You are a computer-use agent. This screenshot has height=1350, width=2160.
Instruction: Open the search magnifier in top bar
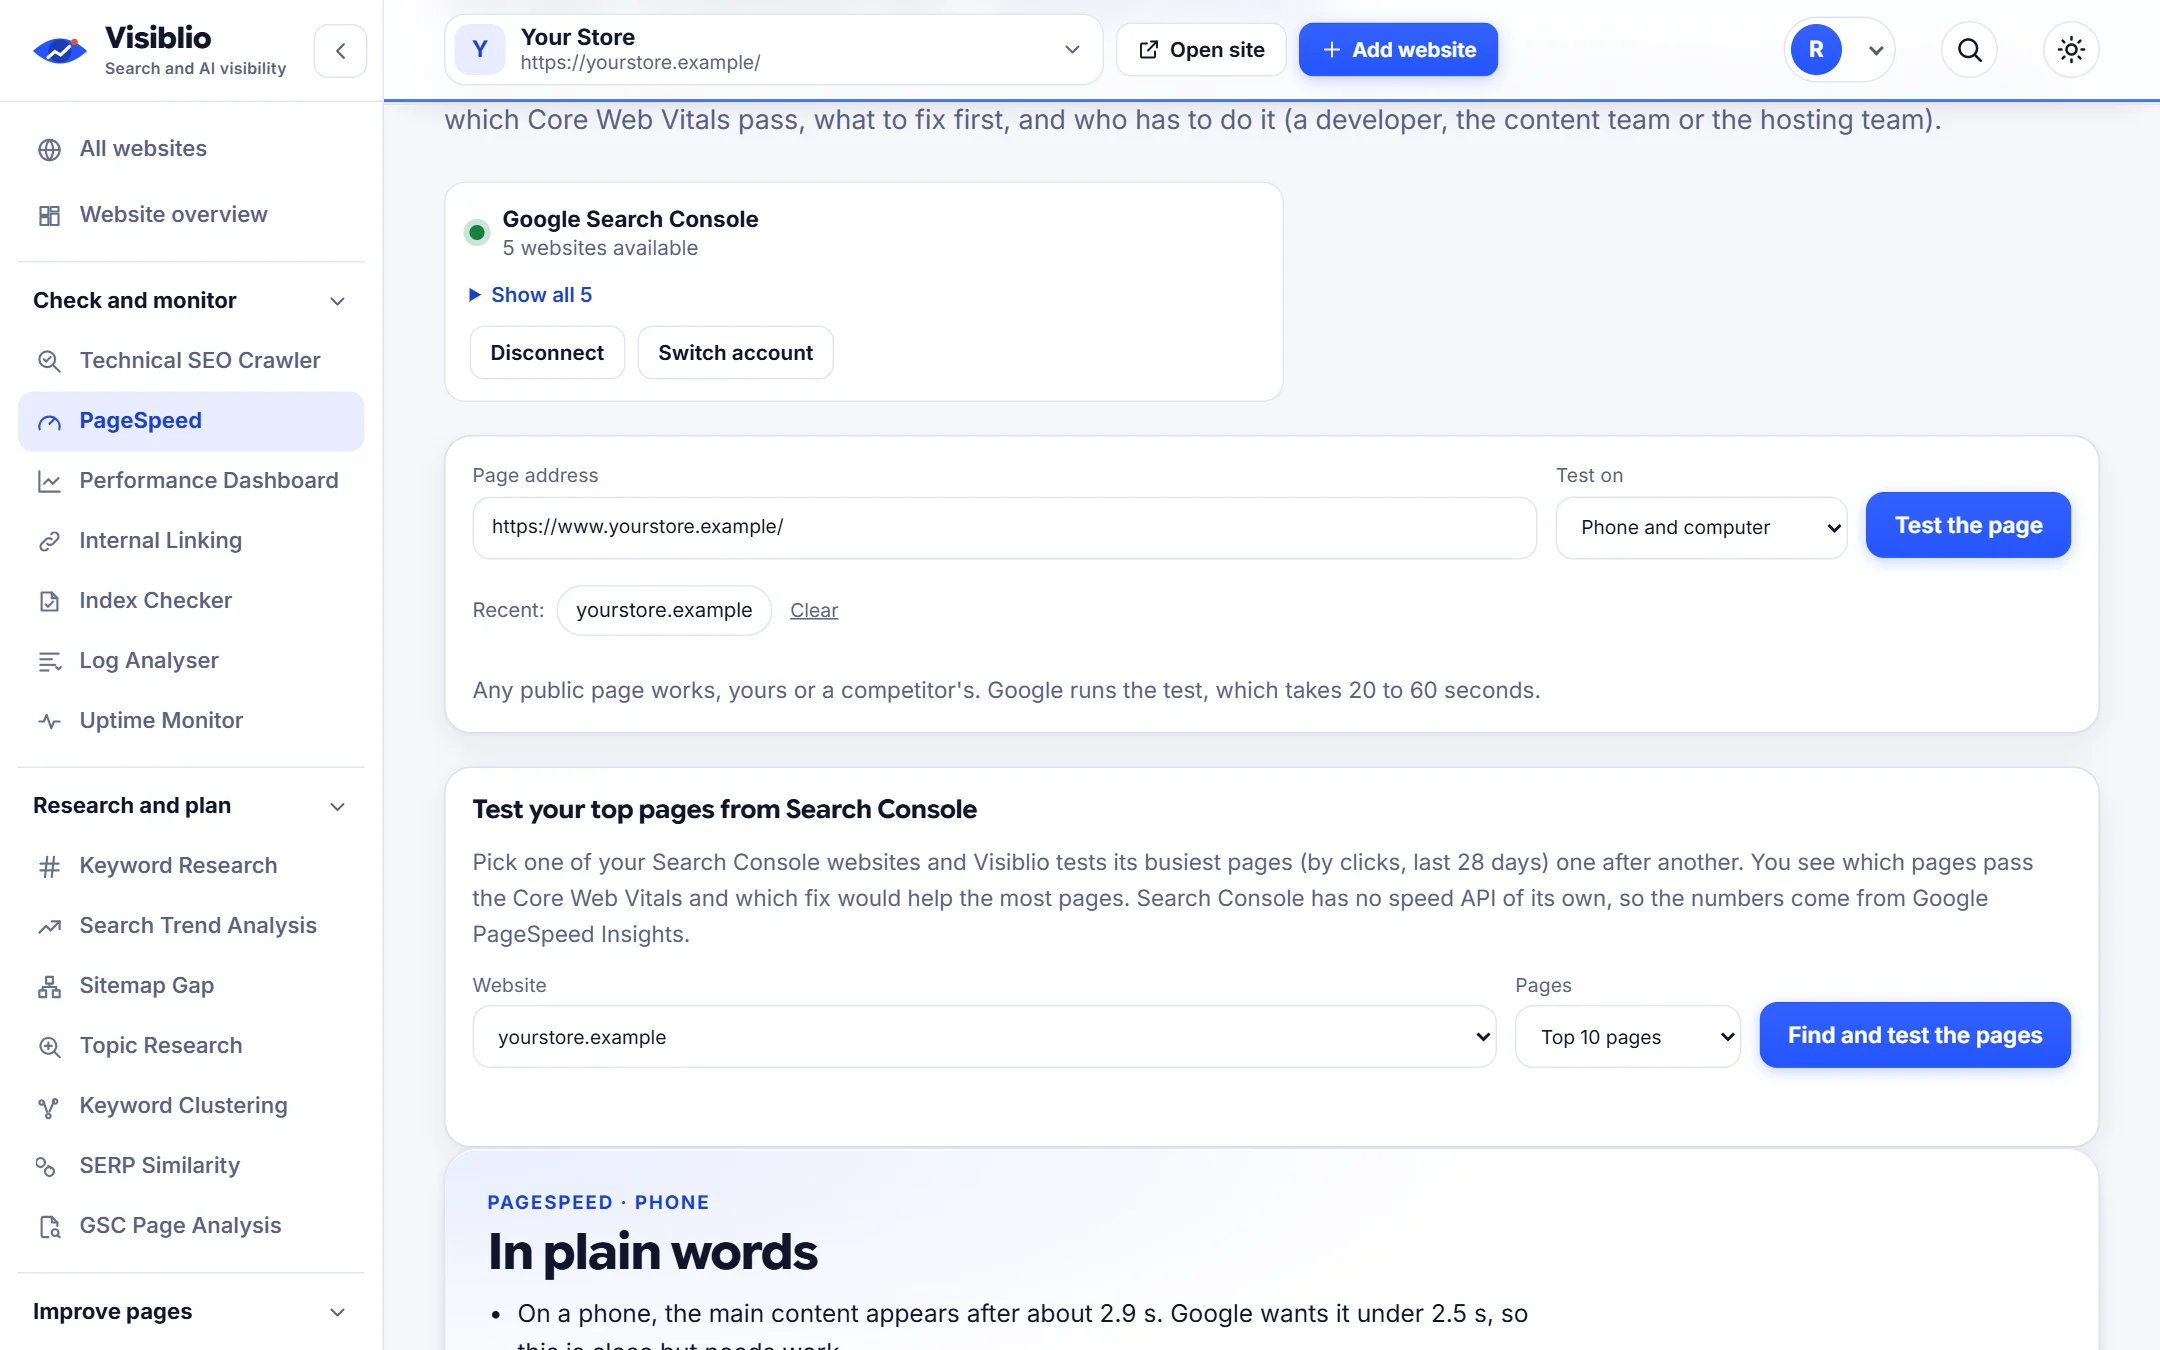[1969, 50]
